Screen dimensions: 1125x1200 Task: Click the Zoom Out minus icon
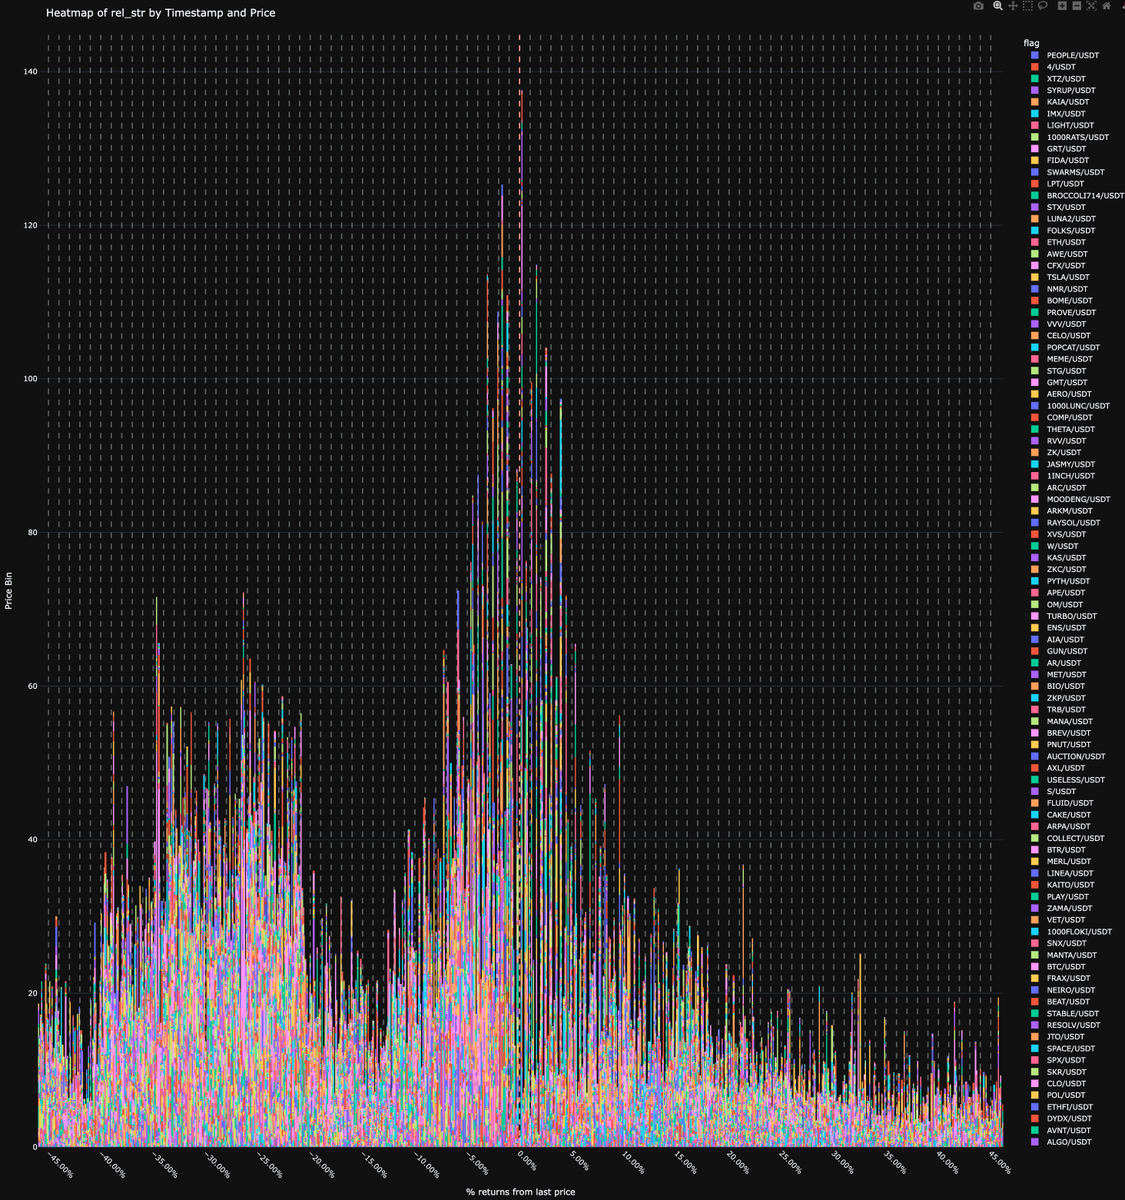1077,6
